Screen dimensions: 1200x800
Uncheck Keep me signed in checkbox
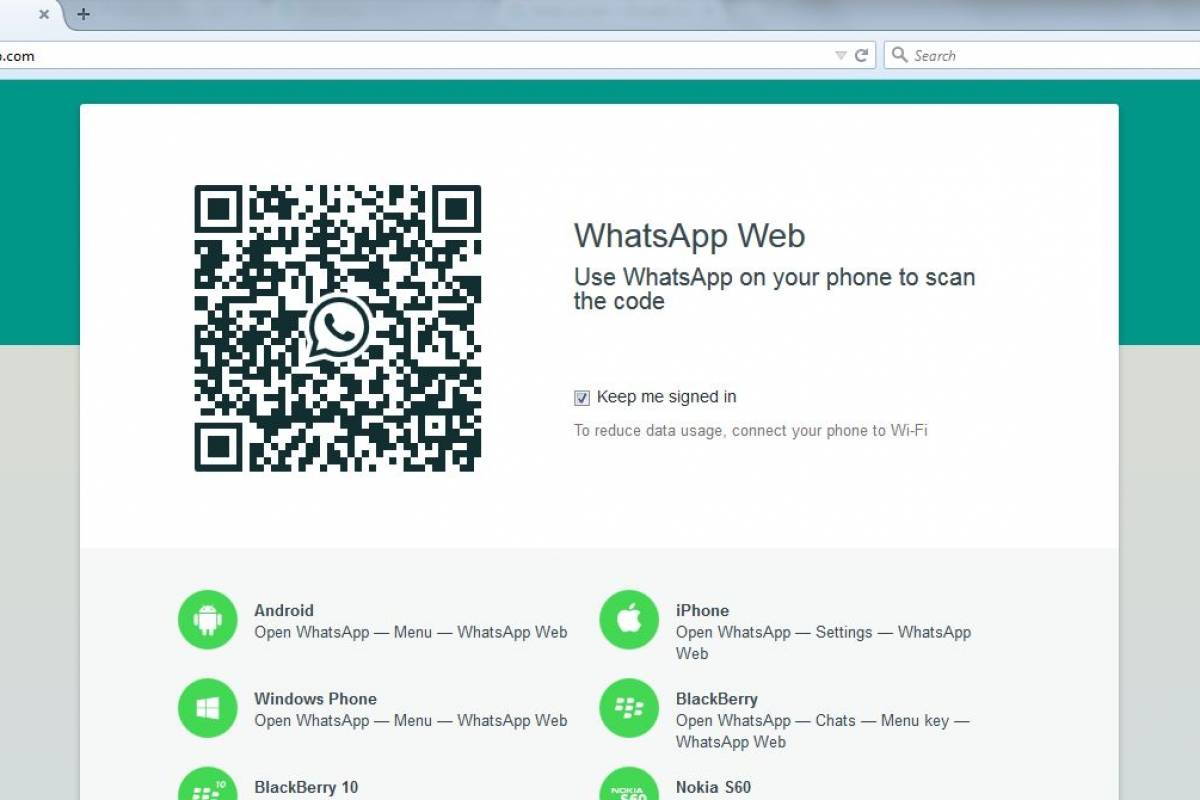(x=582, y=398)
